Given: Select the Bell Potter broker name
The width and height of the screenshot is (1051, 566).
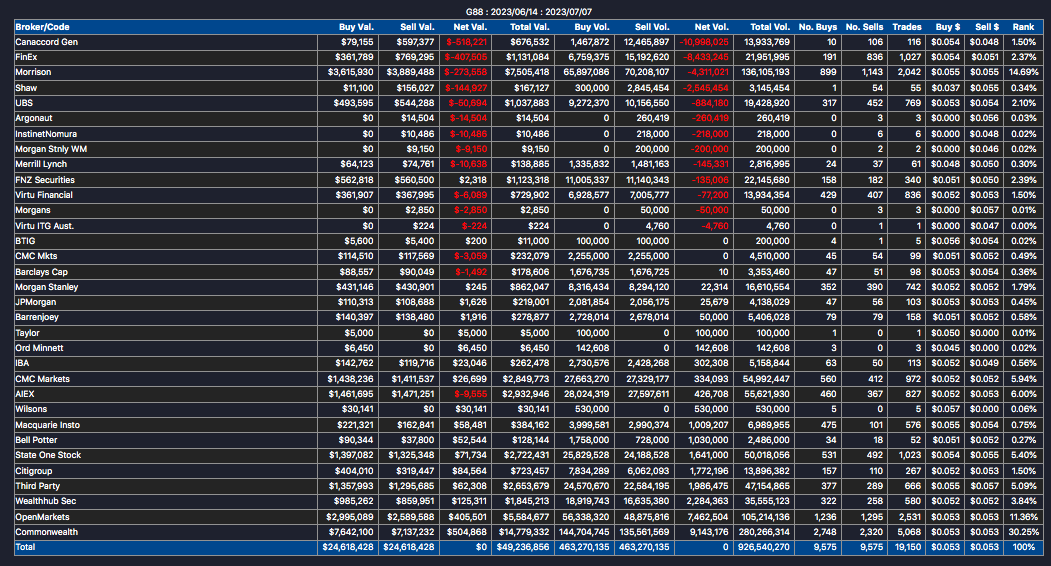Looking at the screenshot, I should (36, 440).
